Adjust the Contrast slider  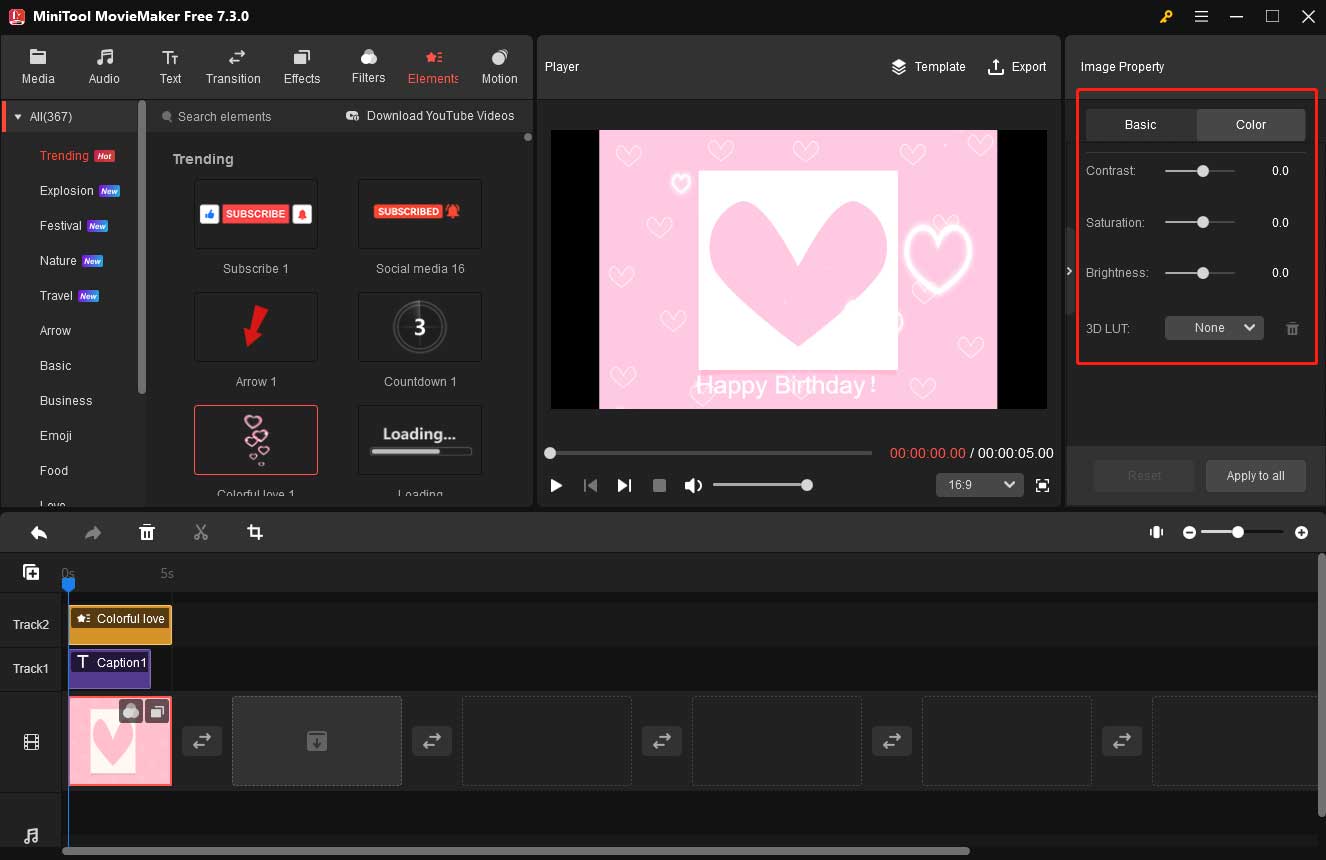tap(1200, 171)
